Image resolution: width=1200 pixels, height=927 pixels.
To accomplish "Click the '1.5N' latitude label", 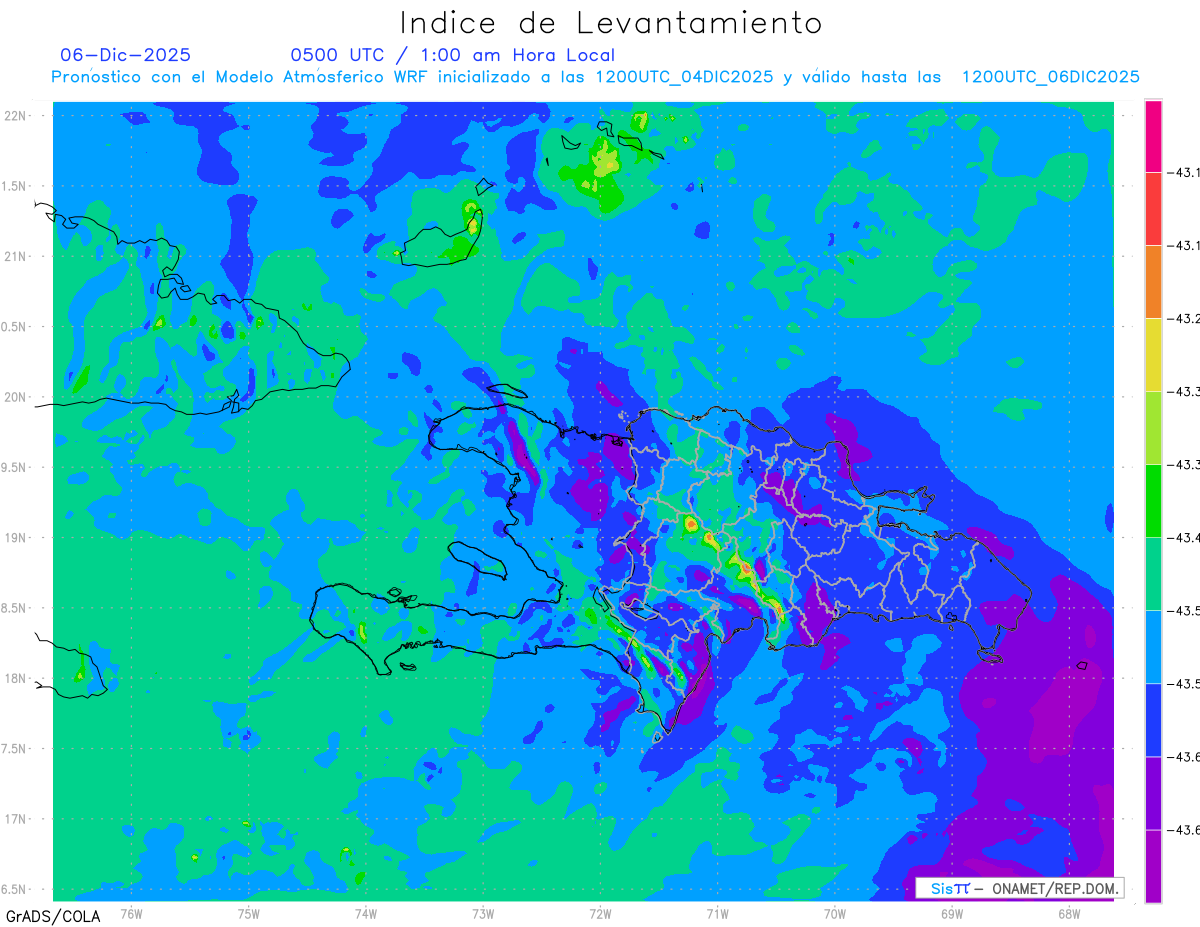I will [x=15, y=186].
